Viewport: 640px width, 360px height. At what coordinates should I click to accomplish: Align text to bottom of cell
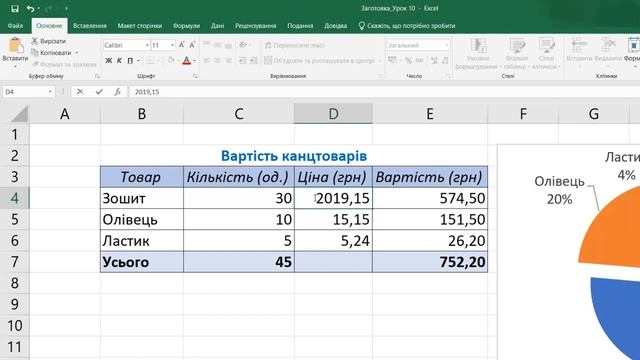click(229, 45)
